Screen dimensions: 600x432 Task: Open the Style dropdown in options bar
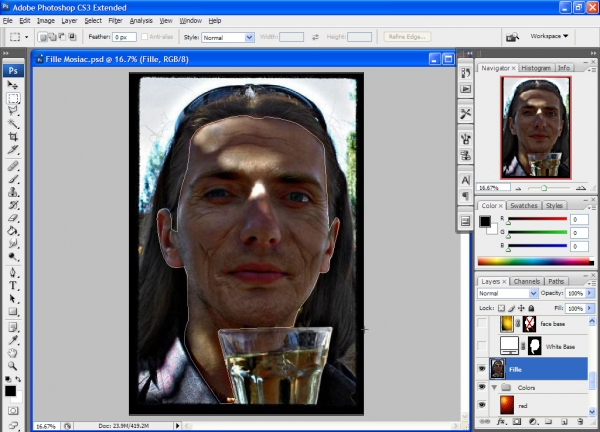click(249, 37)
